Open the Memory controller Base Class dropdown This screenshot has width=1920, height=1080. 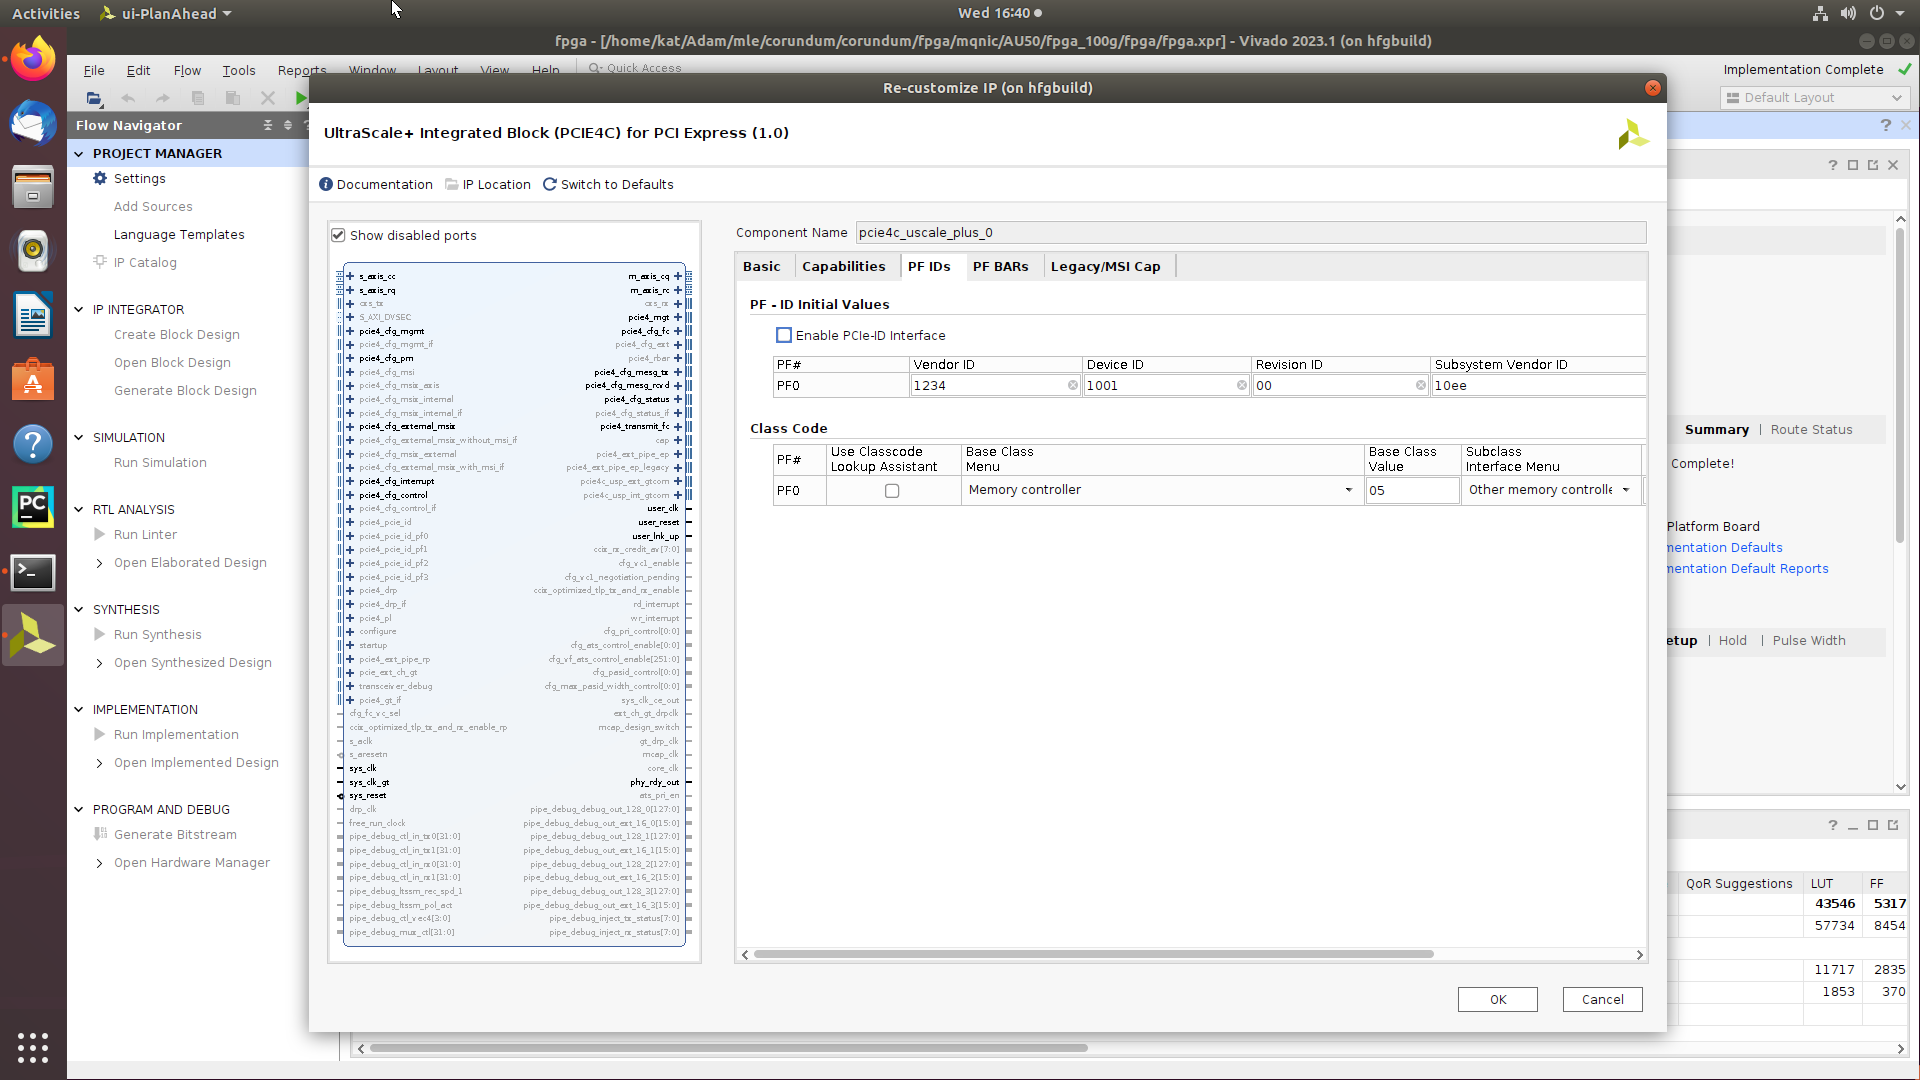pos(1348,490)
